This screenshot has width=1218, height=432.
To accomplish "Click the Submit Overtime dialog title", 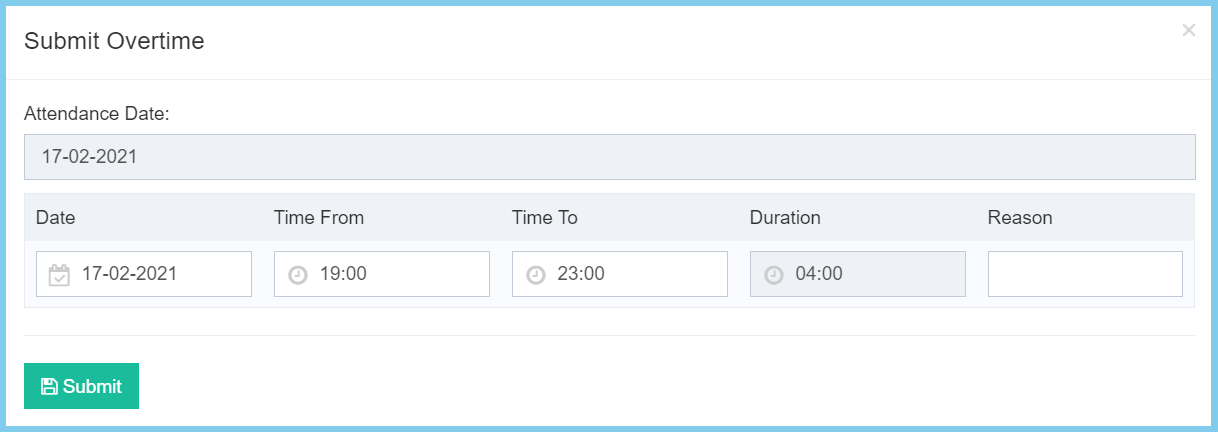I will pyautogui.click(x=114, y=41).
